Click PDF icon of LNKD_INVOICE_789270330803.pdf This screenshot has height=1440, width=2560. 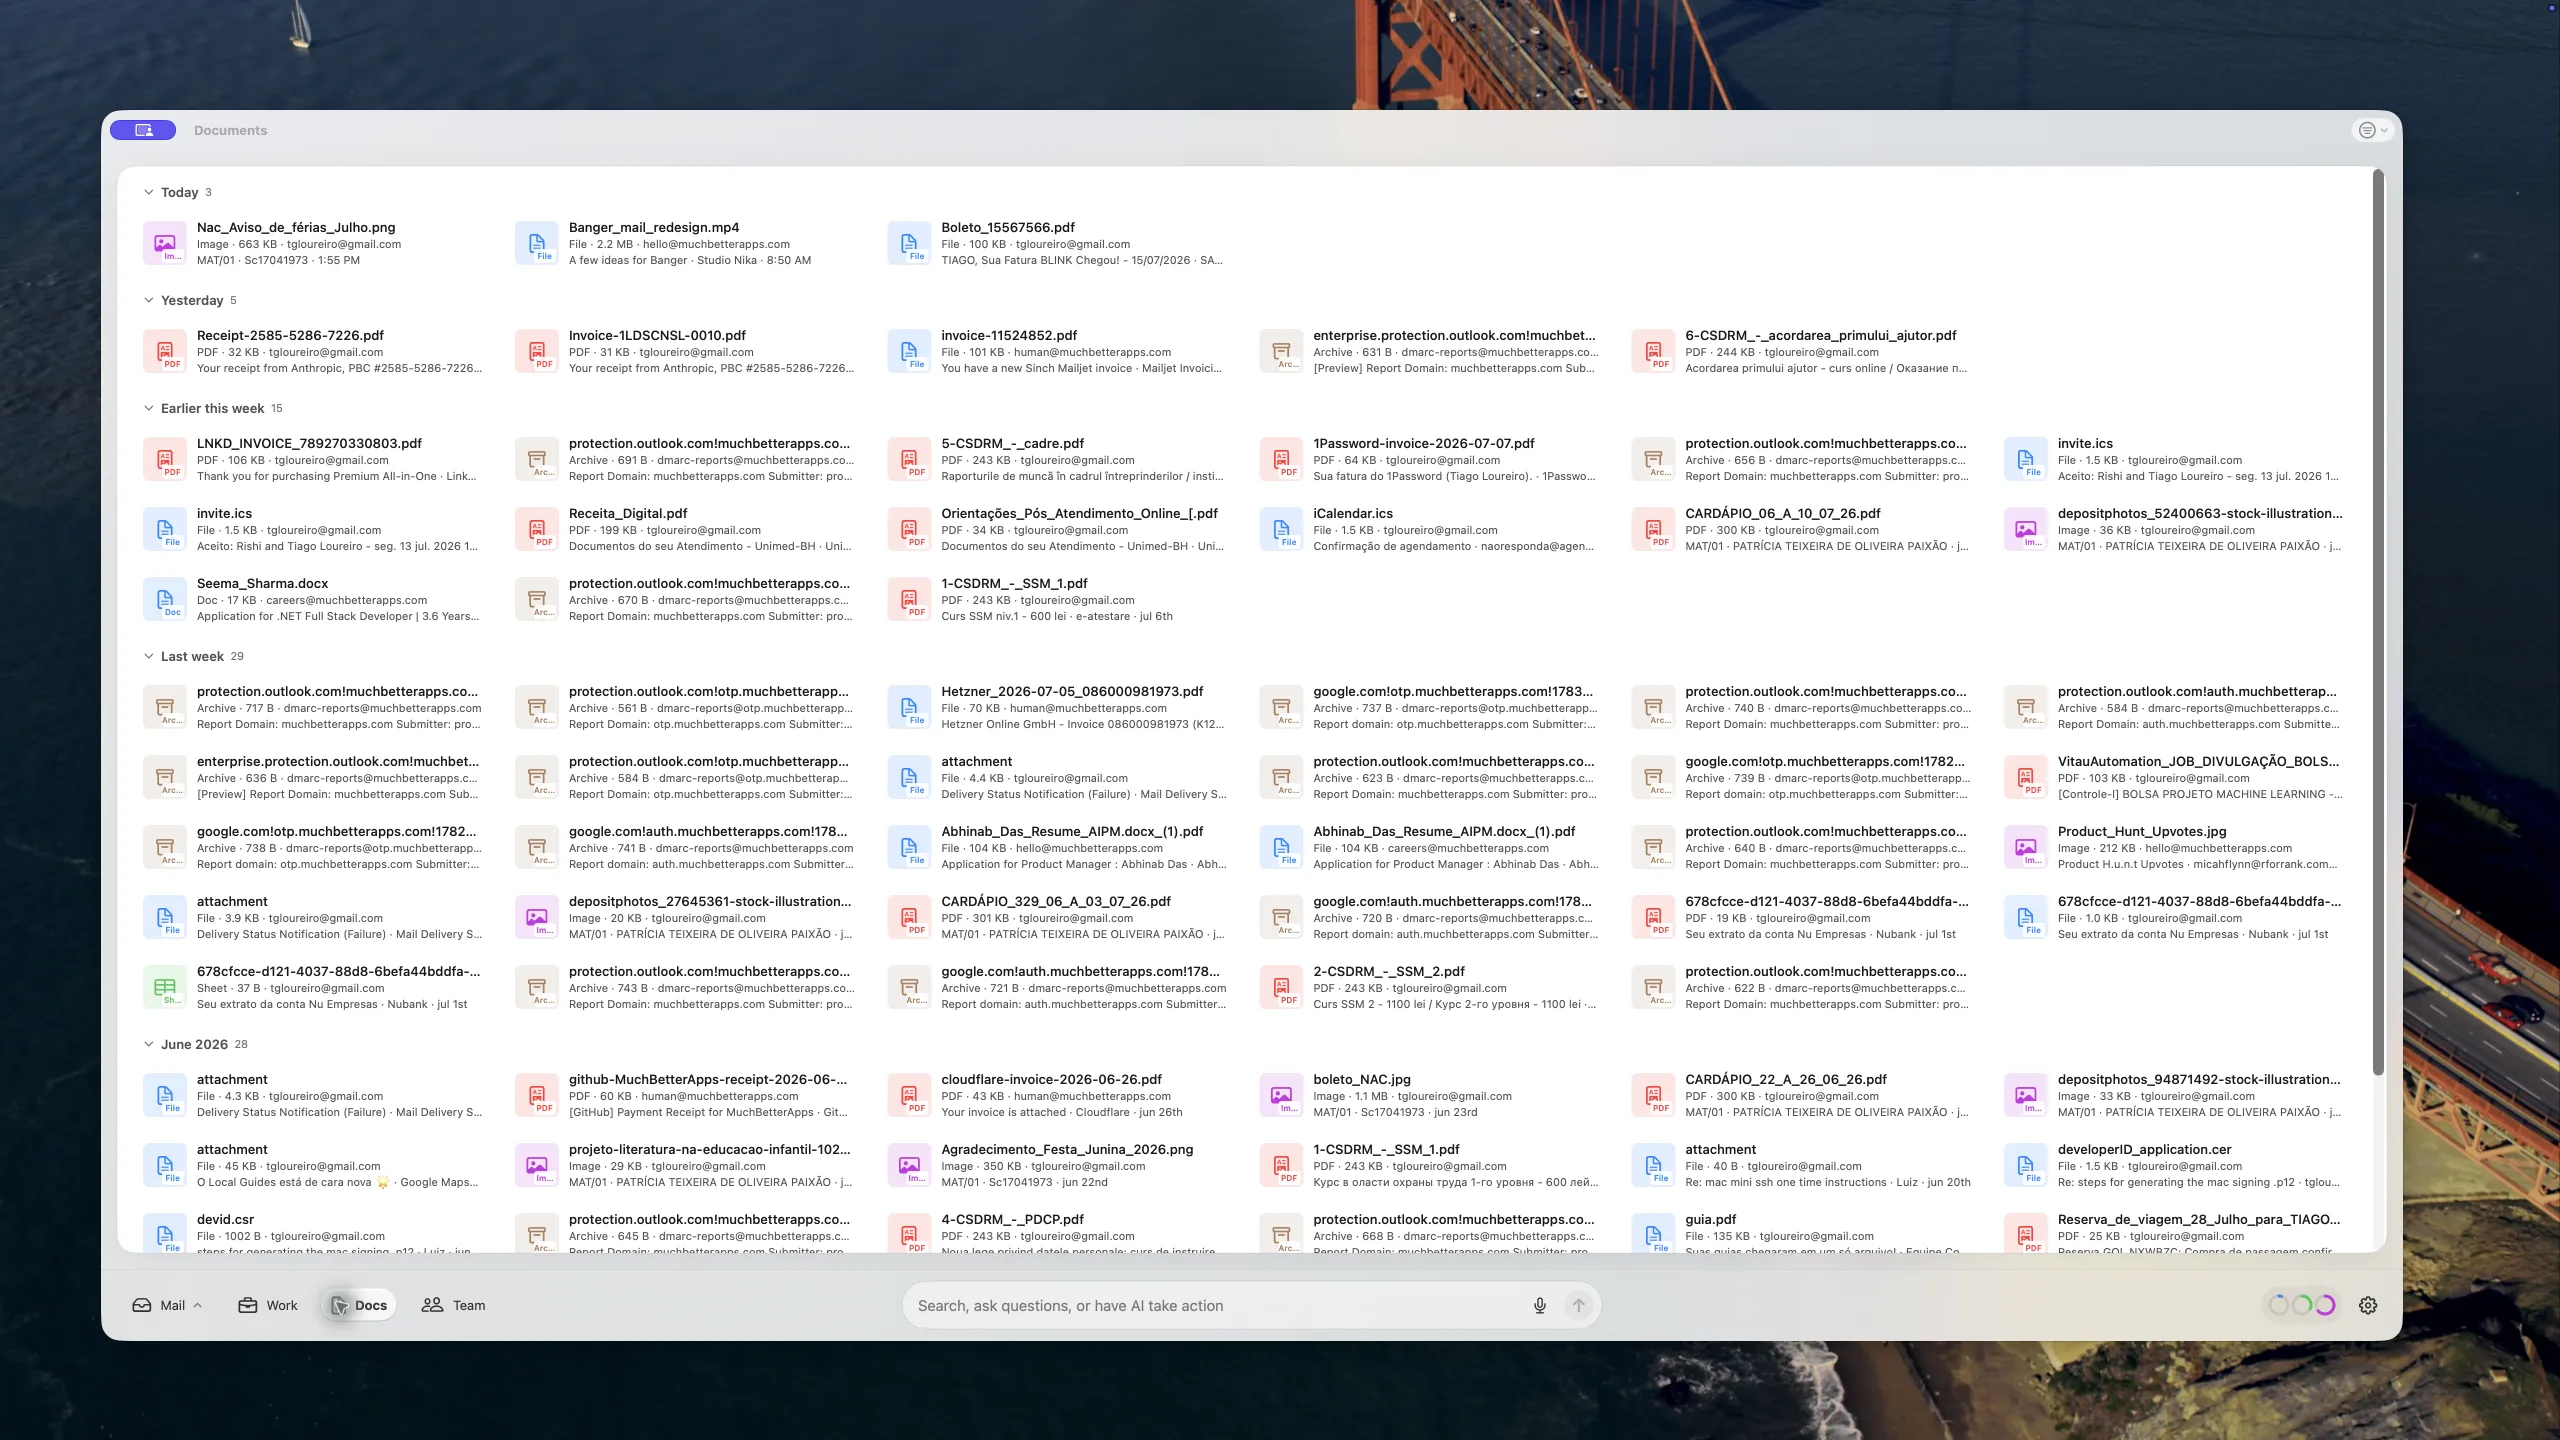(x=165, y=459)
